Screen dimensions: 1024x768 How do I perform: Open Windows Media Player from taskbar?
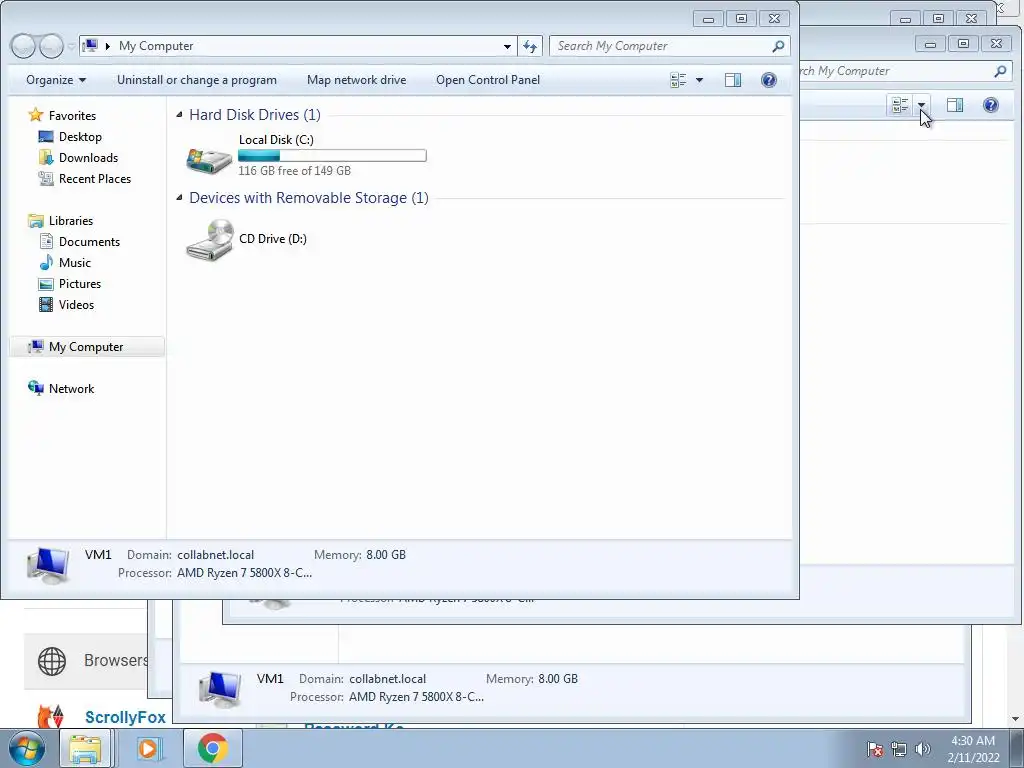pyautogui.click(x=148, y=748)
